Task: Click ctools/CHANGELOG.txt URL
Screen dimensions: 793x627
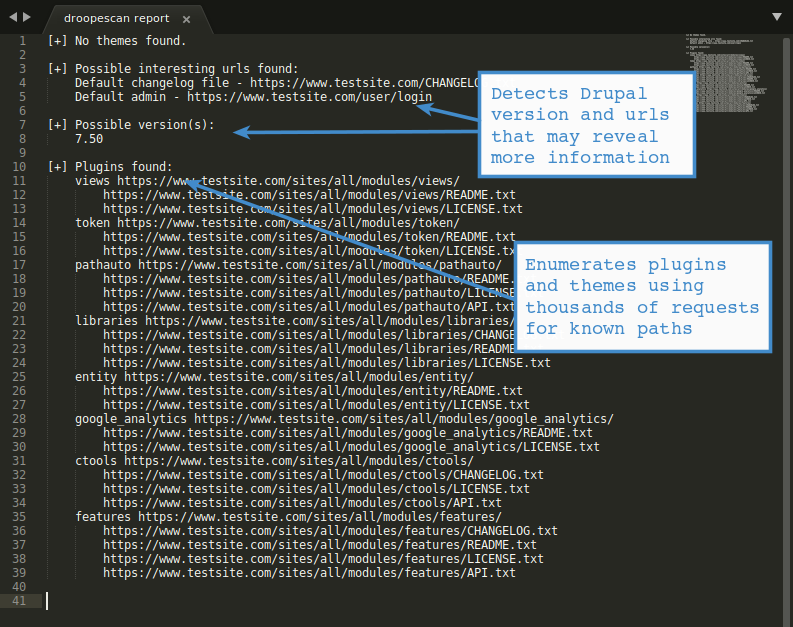Action: (323, 475)
